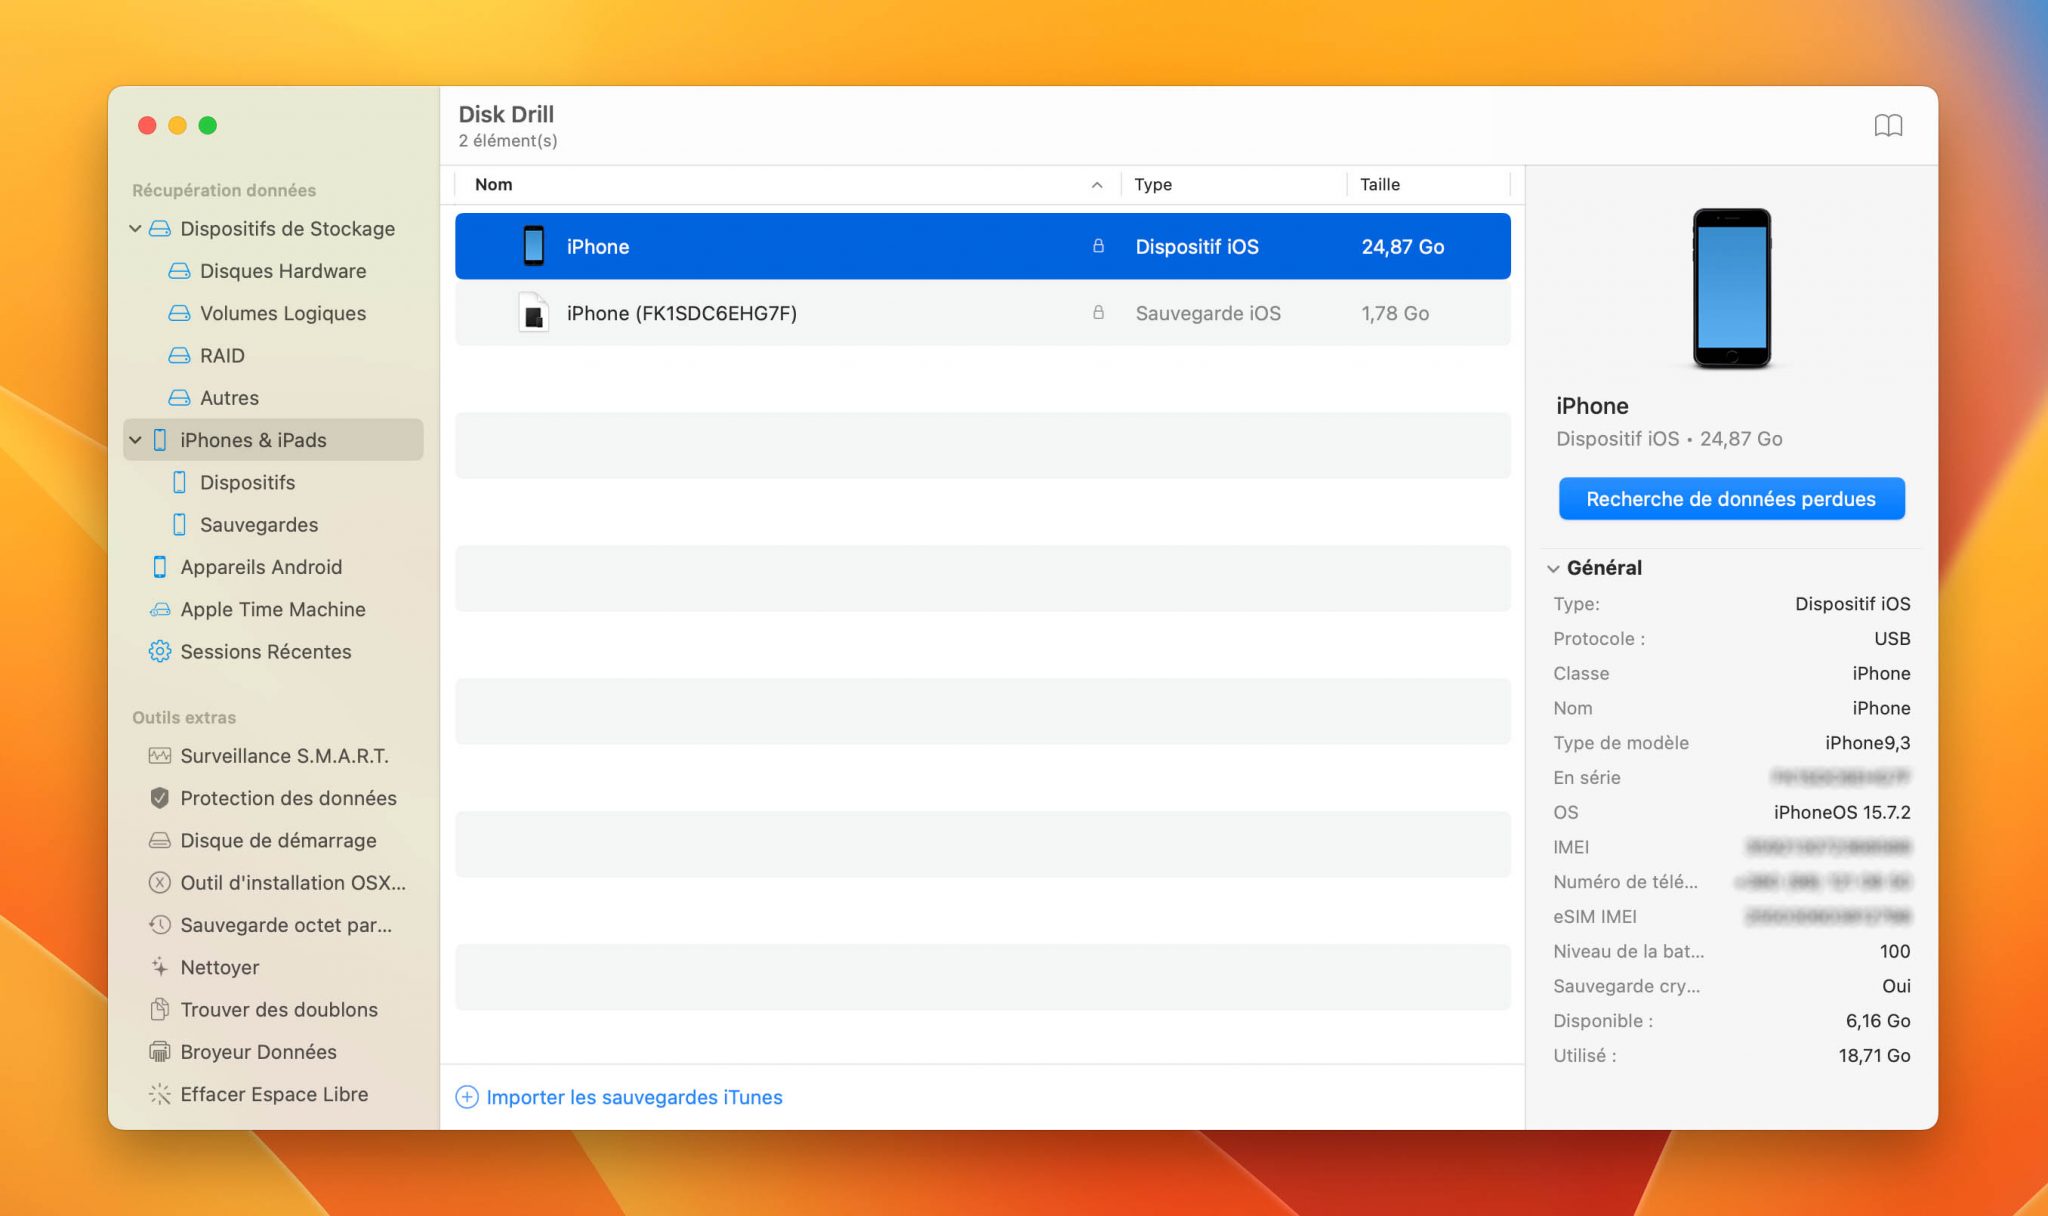Viewport: 2048px width, 1216px height.
Task: Click the Volumes Logiques drive icon
Action: pyautogui.click(x=179, y=313)
